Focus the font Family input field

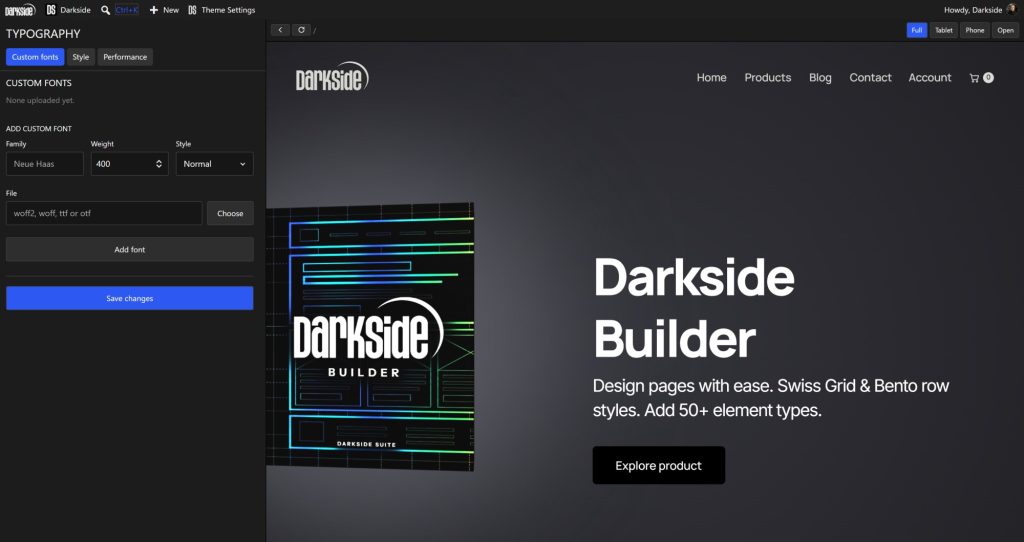[x=44, y=164]
